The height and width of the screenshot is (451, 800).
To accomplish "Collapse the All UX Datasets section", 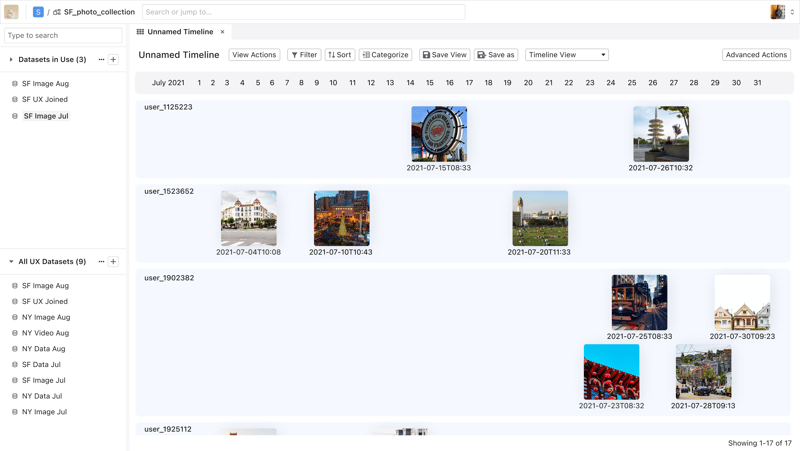I will pyautogui.click(x=11, y=262).
